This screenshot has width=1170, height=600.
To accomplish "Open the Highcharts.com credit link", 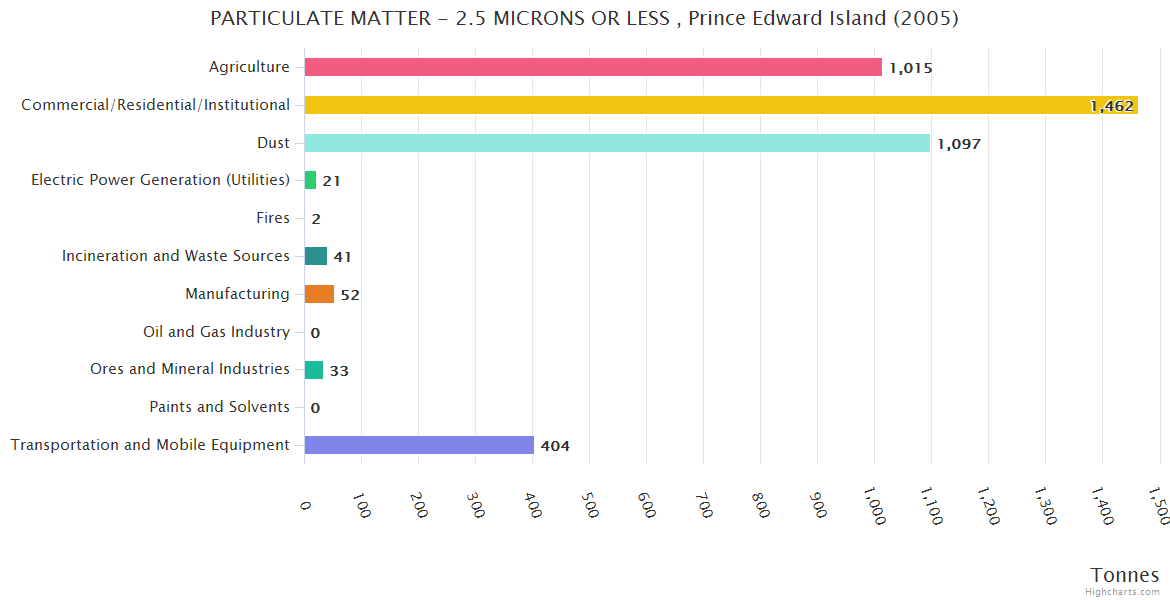I will [1122, 591].
